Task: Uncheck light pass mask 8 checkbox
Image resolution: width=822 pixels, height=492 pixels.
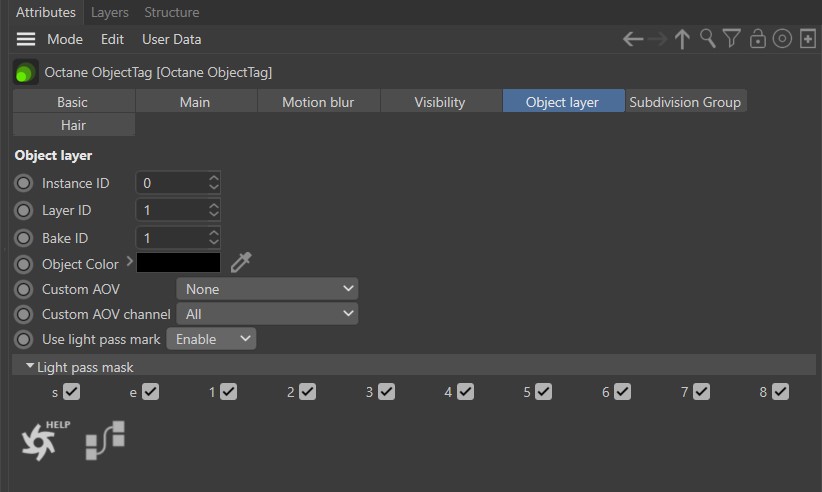Action: pos(781,391)
